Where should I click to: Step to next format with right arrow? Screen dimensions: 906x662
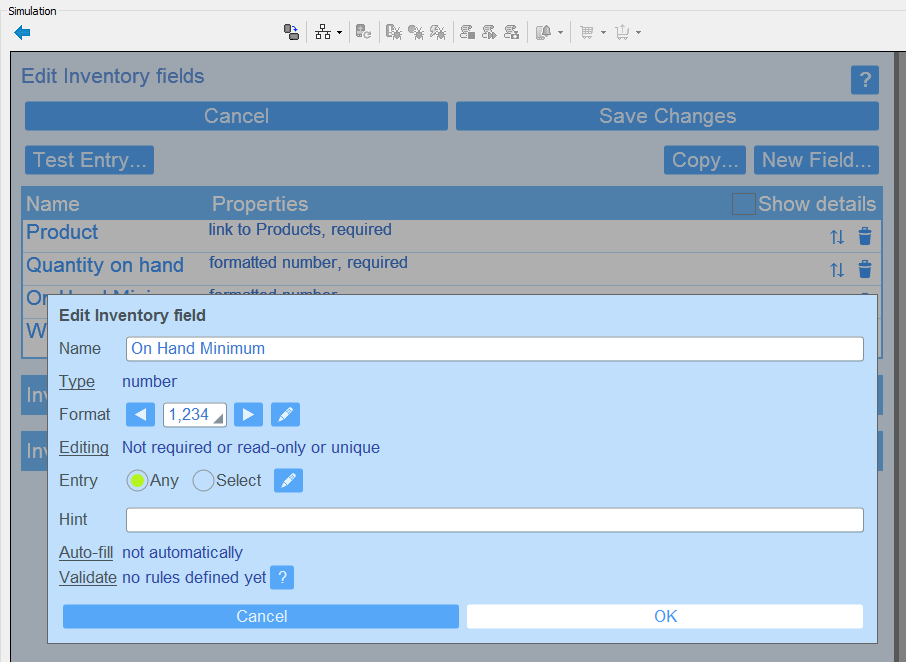click(248, 414)
